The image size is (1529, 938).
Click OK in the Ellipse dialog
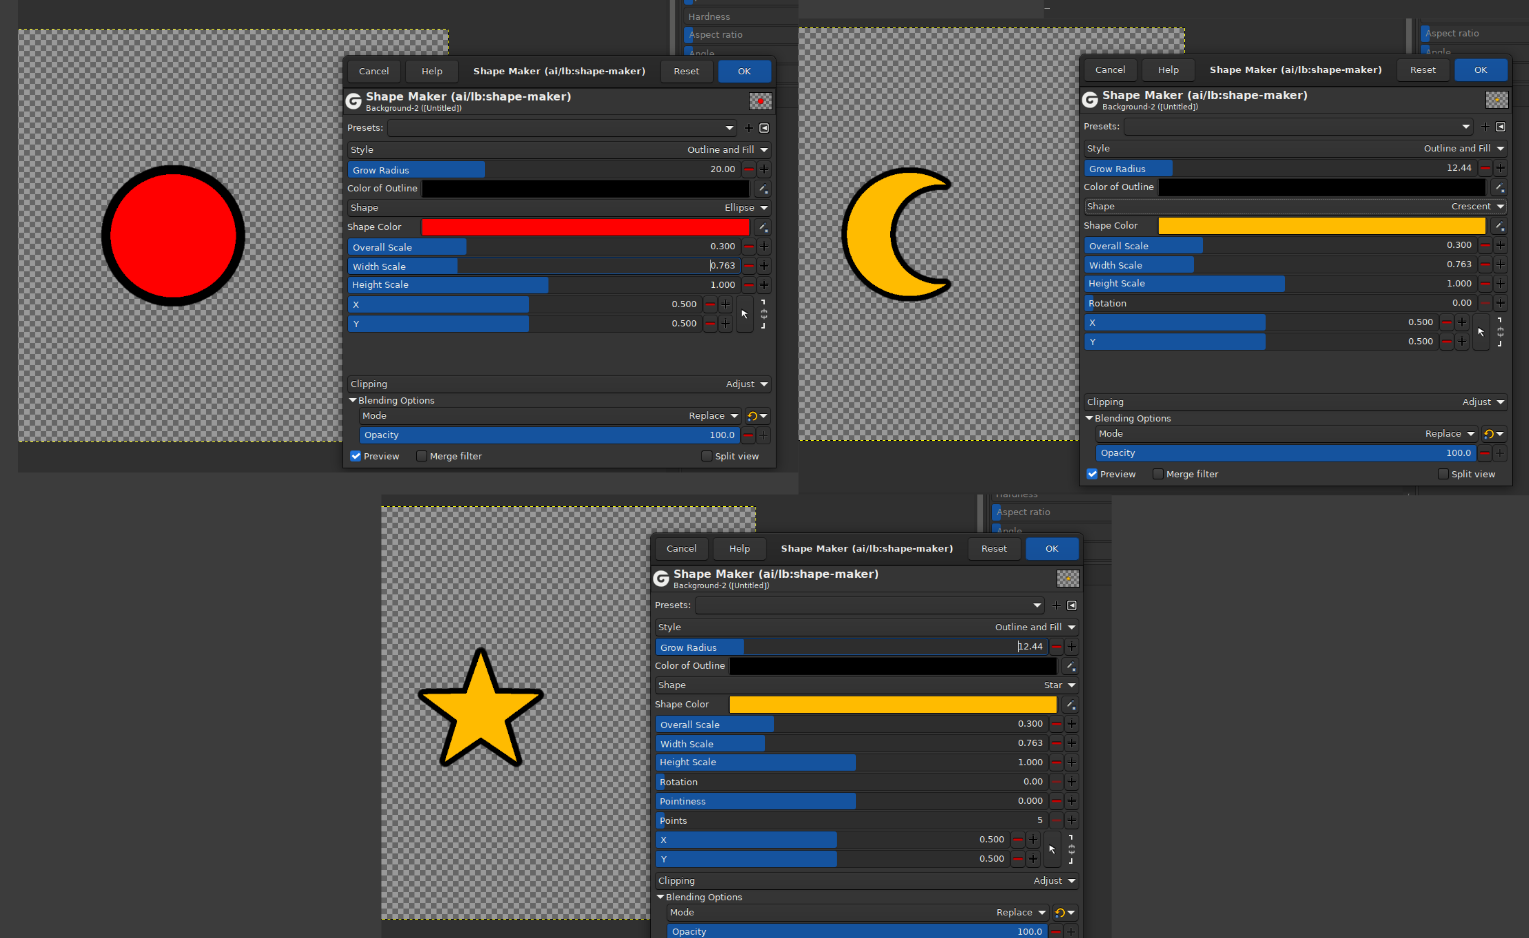[x=744, y=71]
